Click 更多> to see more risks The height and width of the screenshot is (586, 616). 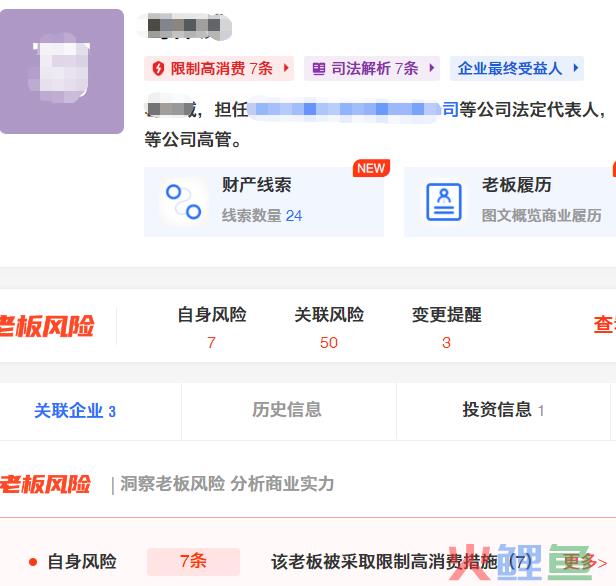coord(585,562)
